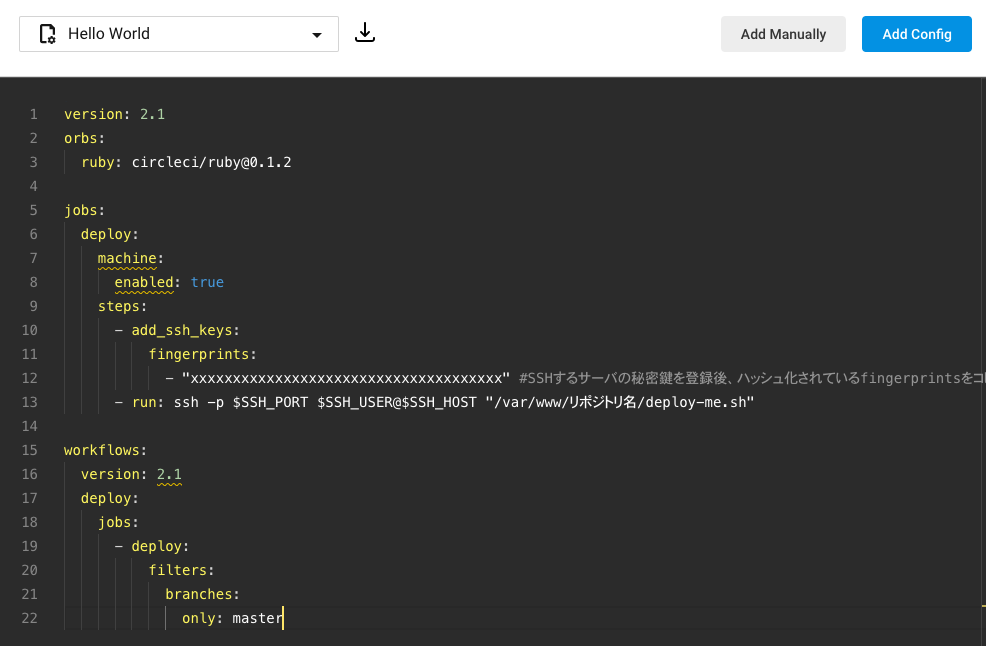The width and height of the screenshot is (986, 646).
Task: Click the 'version: 2.1' text on line 1
Action: (x=114, y=114)
